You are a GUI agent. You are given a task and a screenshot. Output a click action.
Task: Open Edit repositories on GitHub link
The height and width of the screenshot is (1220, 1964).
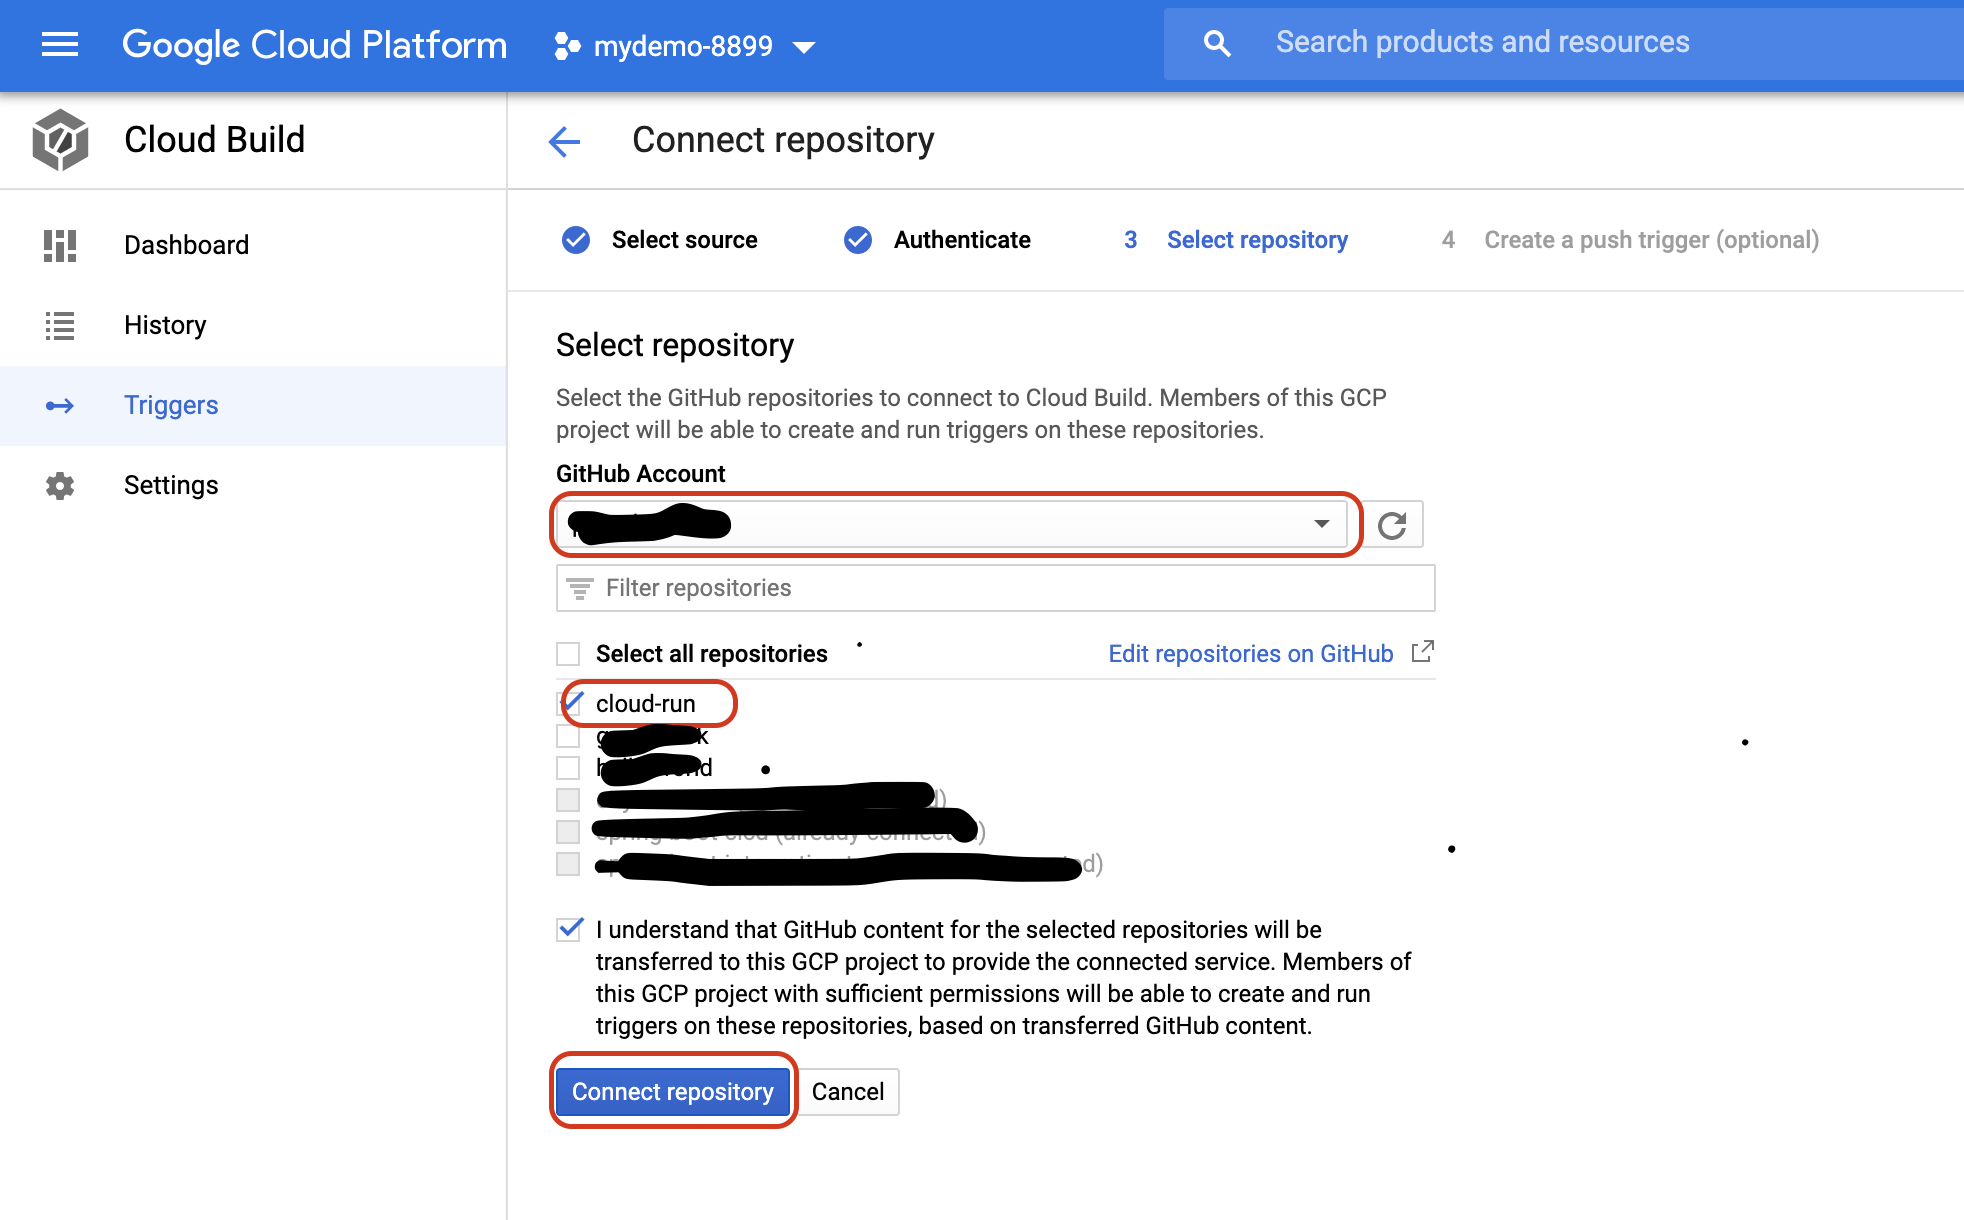1249,653
